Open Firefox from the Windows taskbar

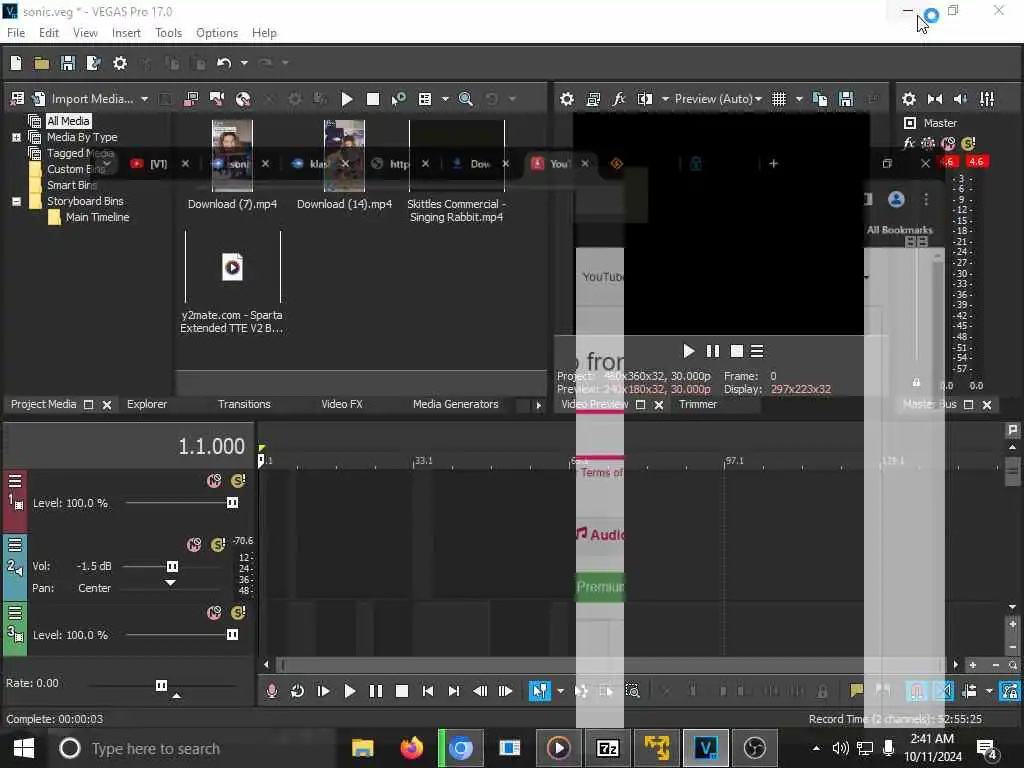point(411,748)
